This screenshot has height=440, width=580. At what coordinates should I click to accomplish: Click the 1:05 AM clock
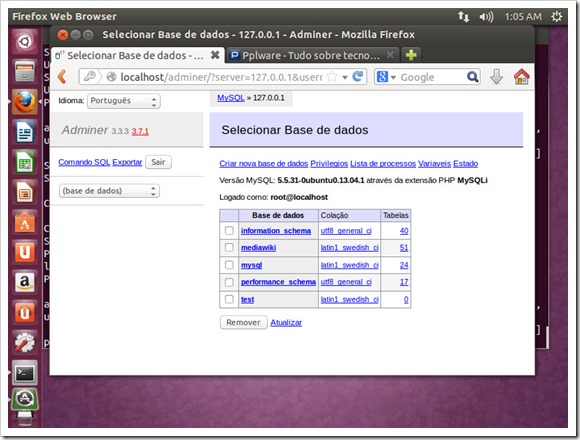[523, 17]
